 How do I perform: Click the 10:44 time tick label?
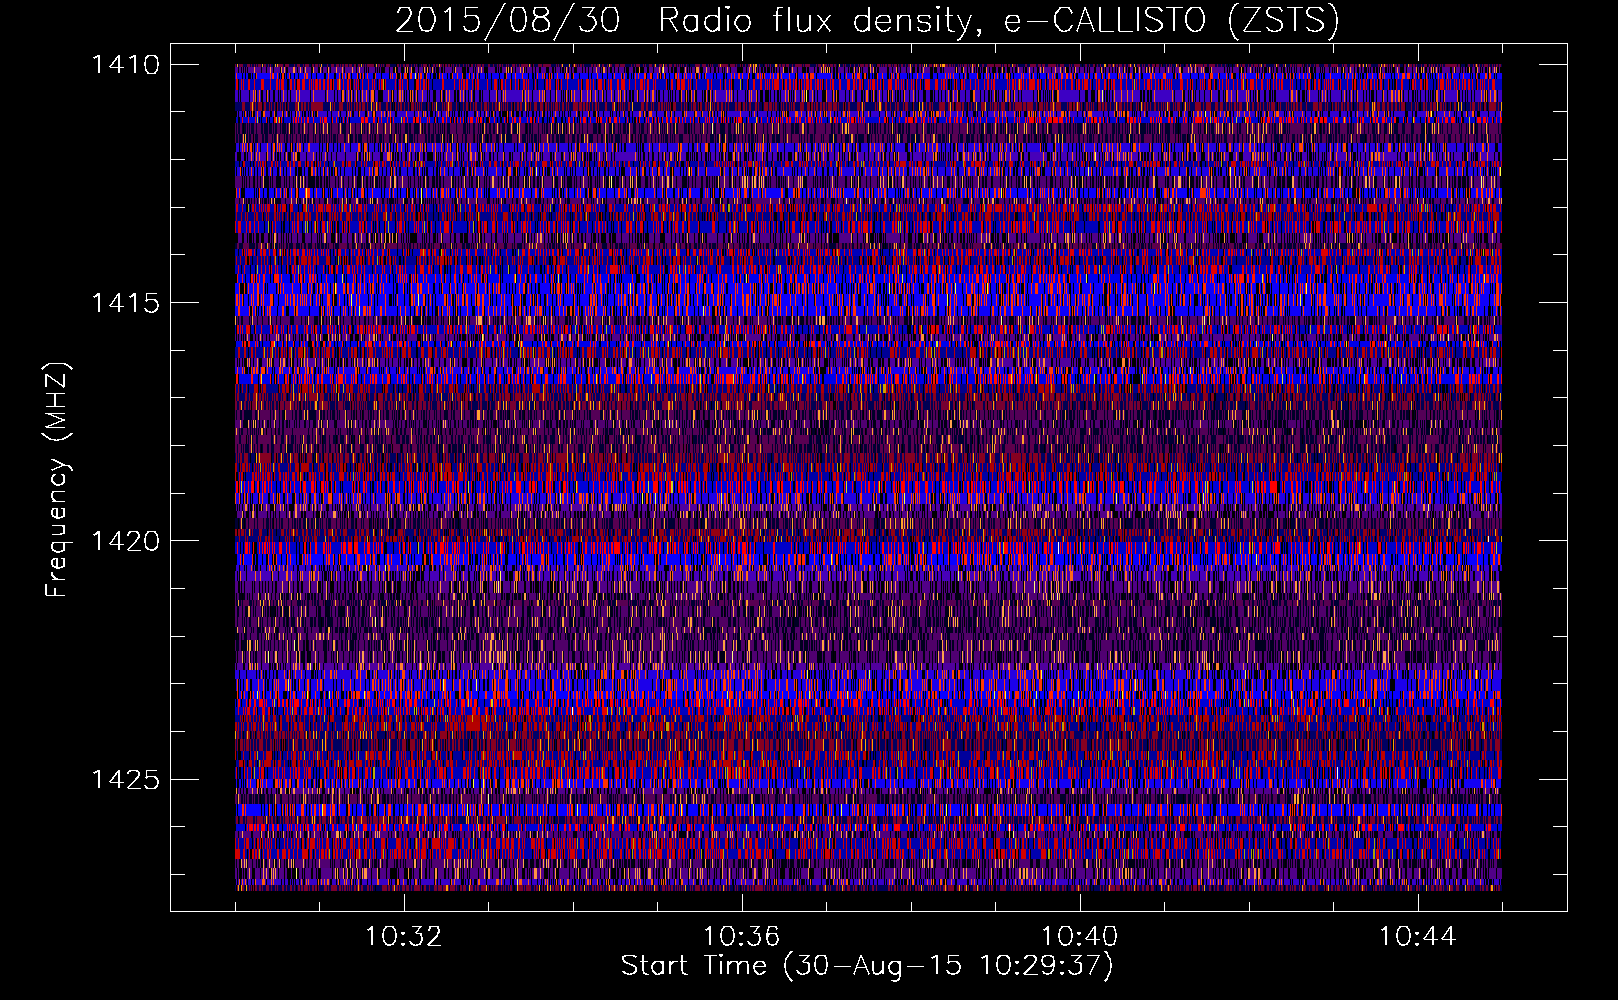click(1418, 937)
